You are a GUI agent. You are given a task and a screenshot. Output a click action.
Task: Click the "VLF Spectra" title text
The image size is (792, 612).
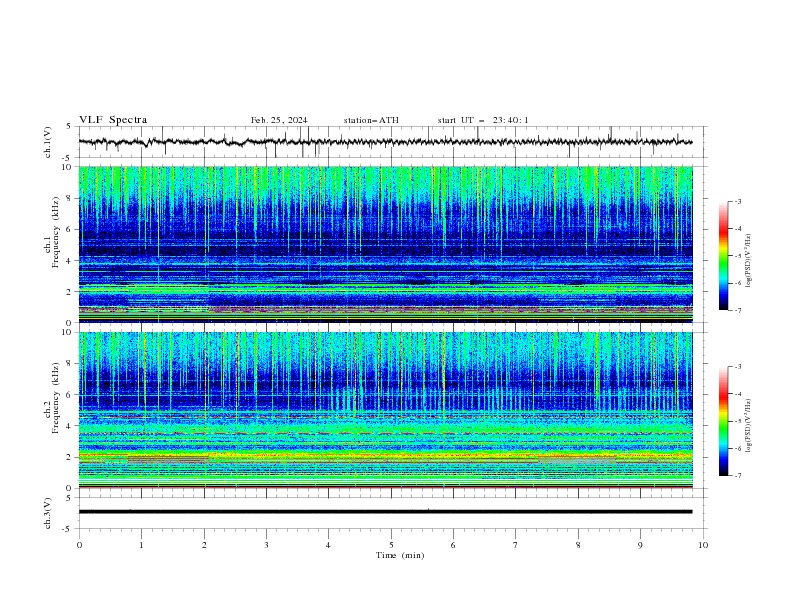[113, 120]
